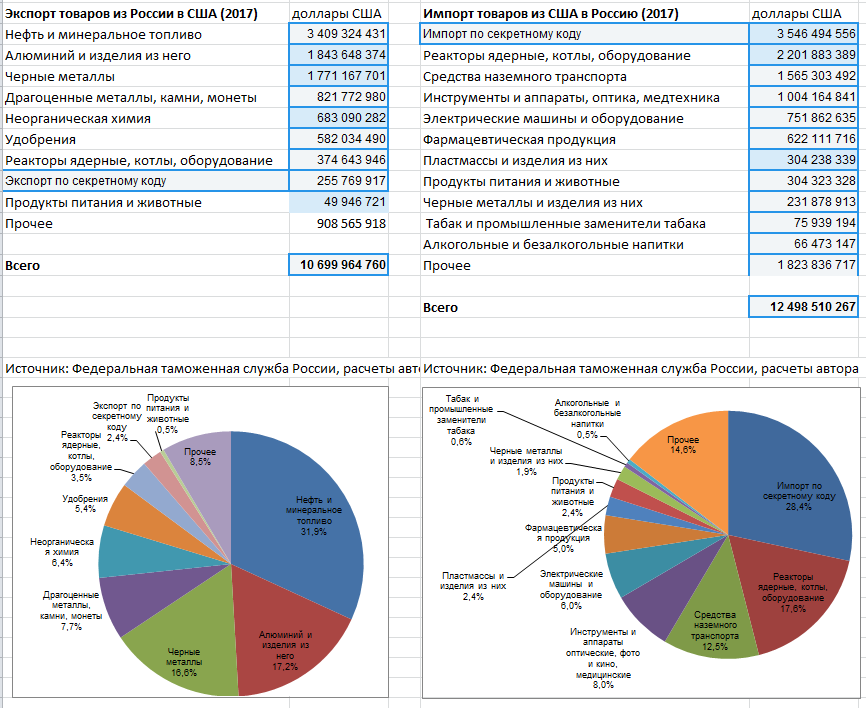Screen dimensions: 866x708
Task: Click the cell with value 2 201 883 389
Action: point(803,55)
